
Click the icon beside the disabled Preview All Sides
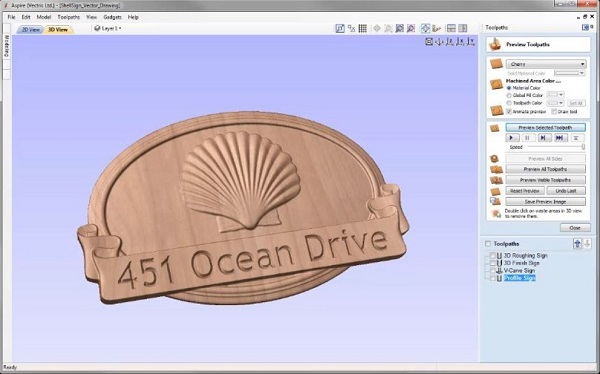point(495,158)
